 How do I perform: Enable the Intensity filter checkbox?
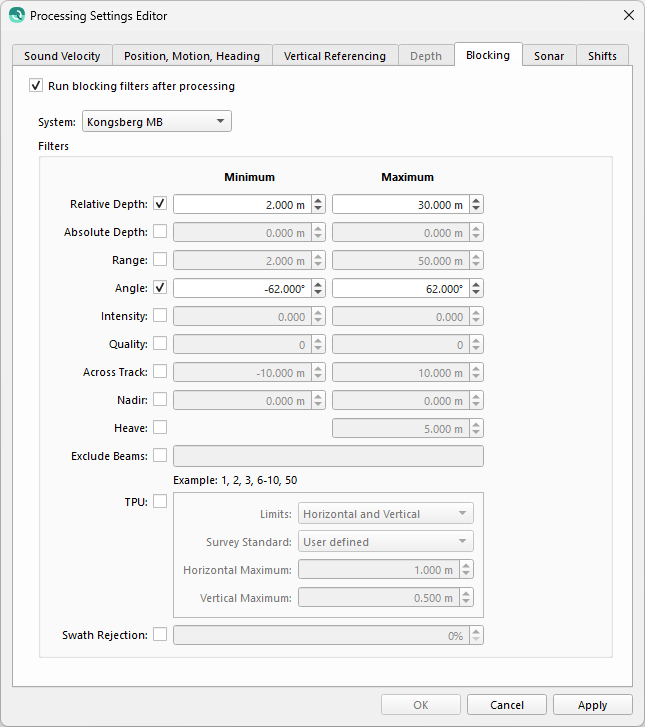(160, 316)
